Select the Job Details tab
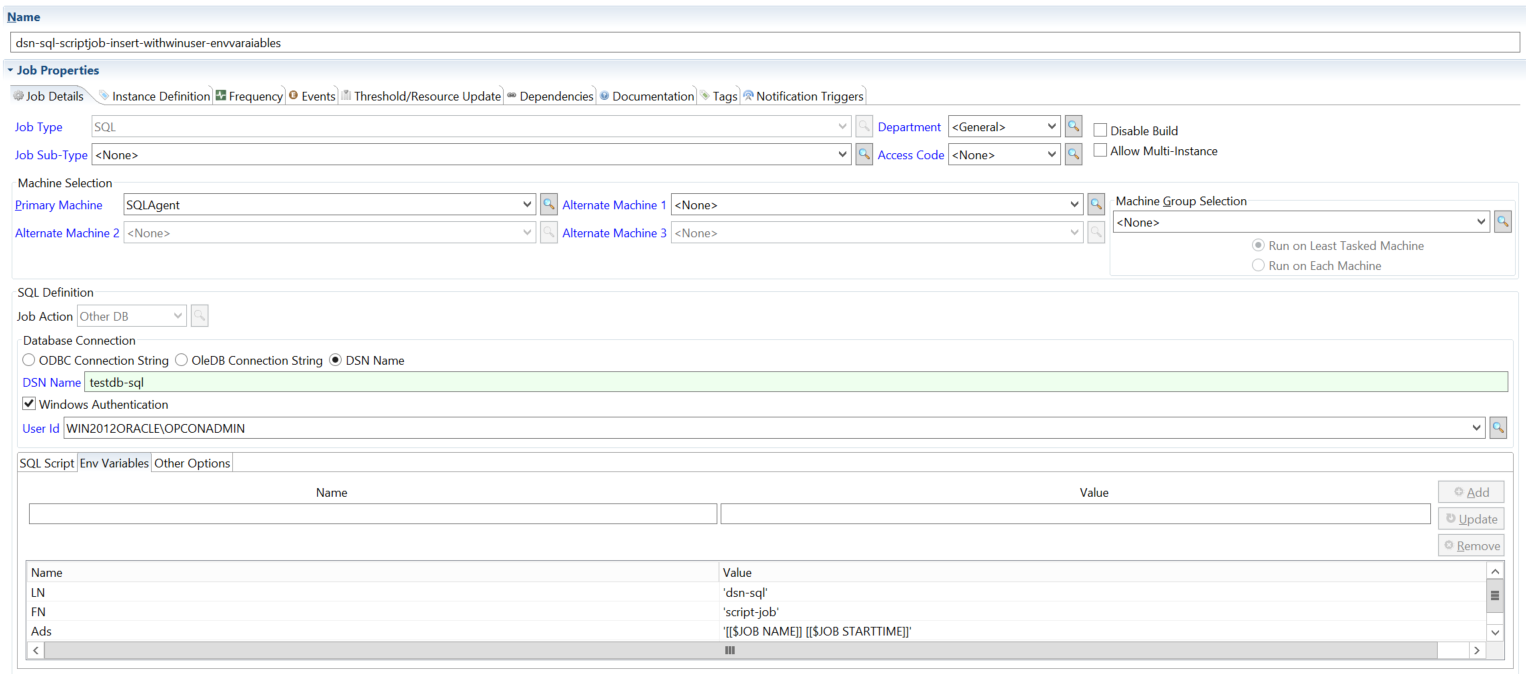Image resolution: width=1526 pixels, height=674 pixels. click(x=48, y=96)
